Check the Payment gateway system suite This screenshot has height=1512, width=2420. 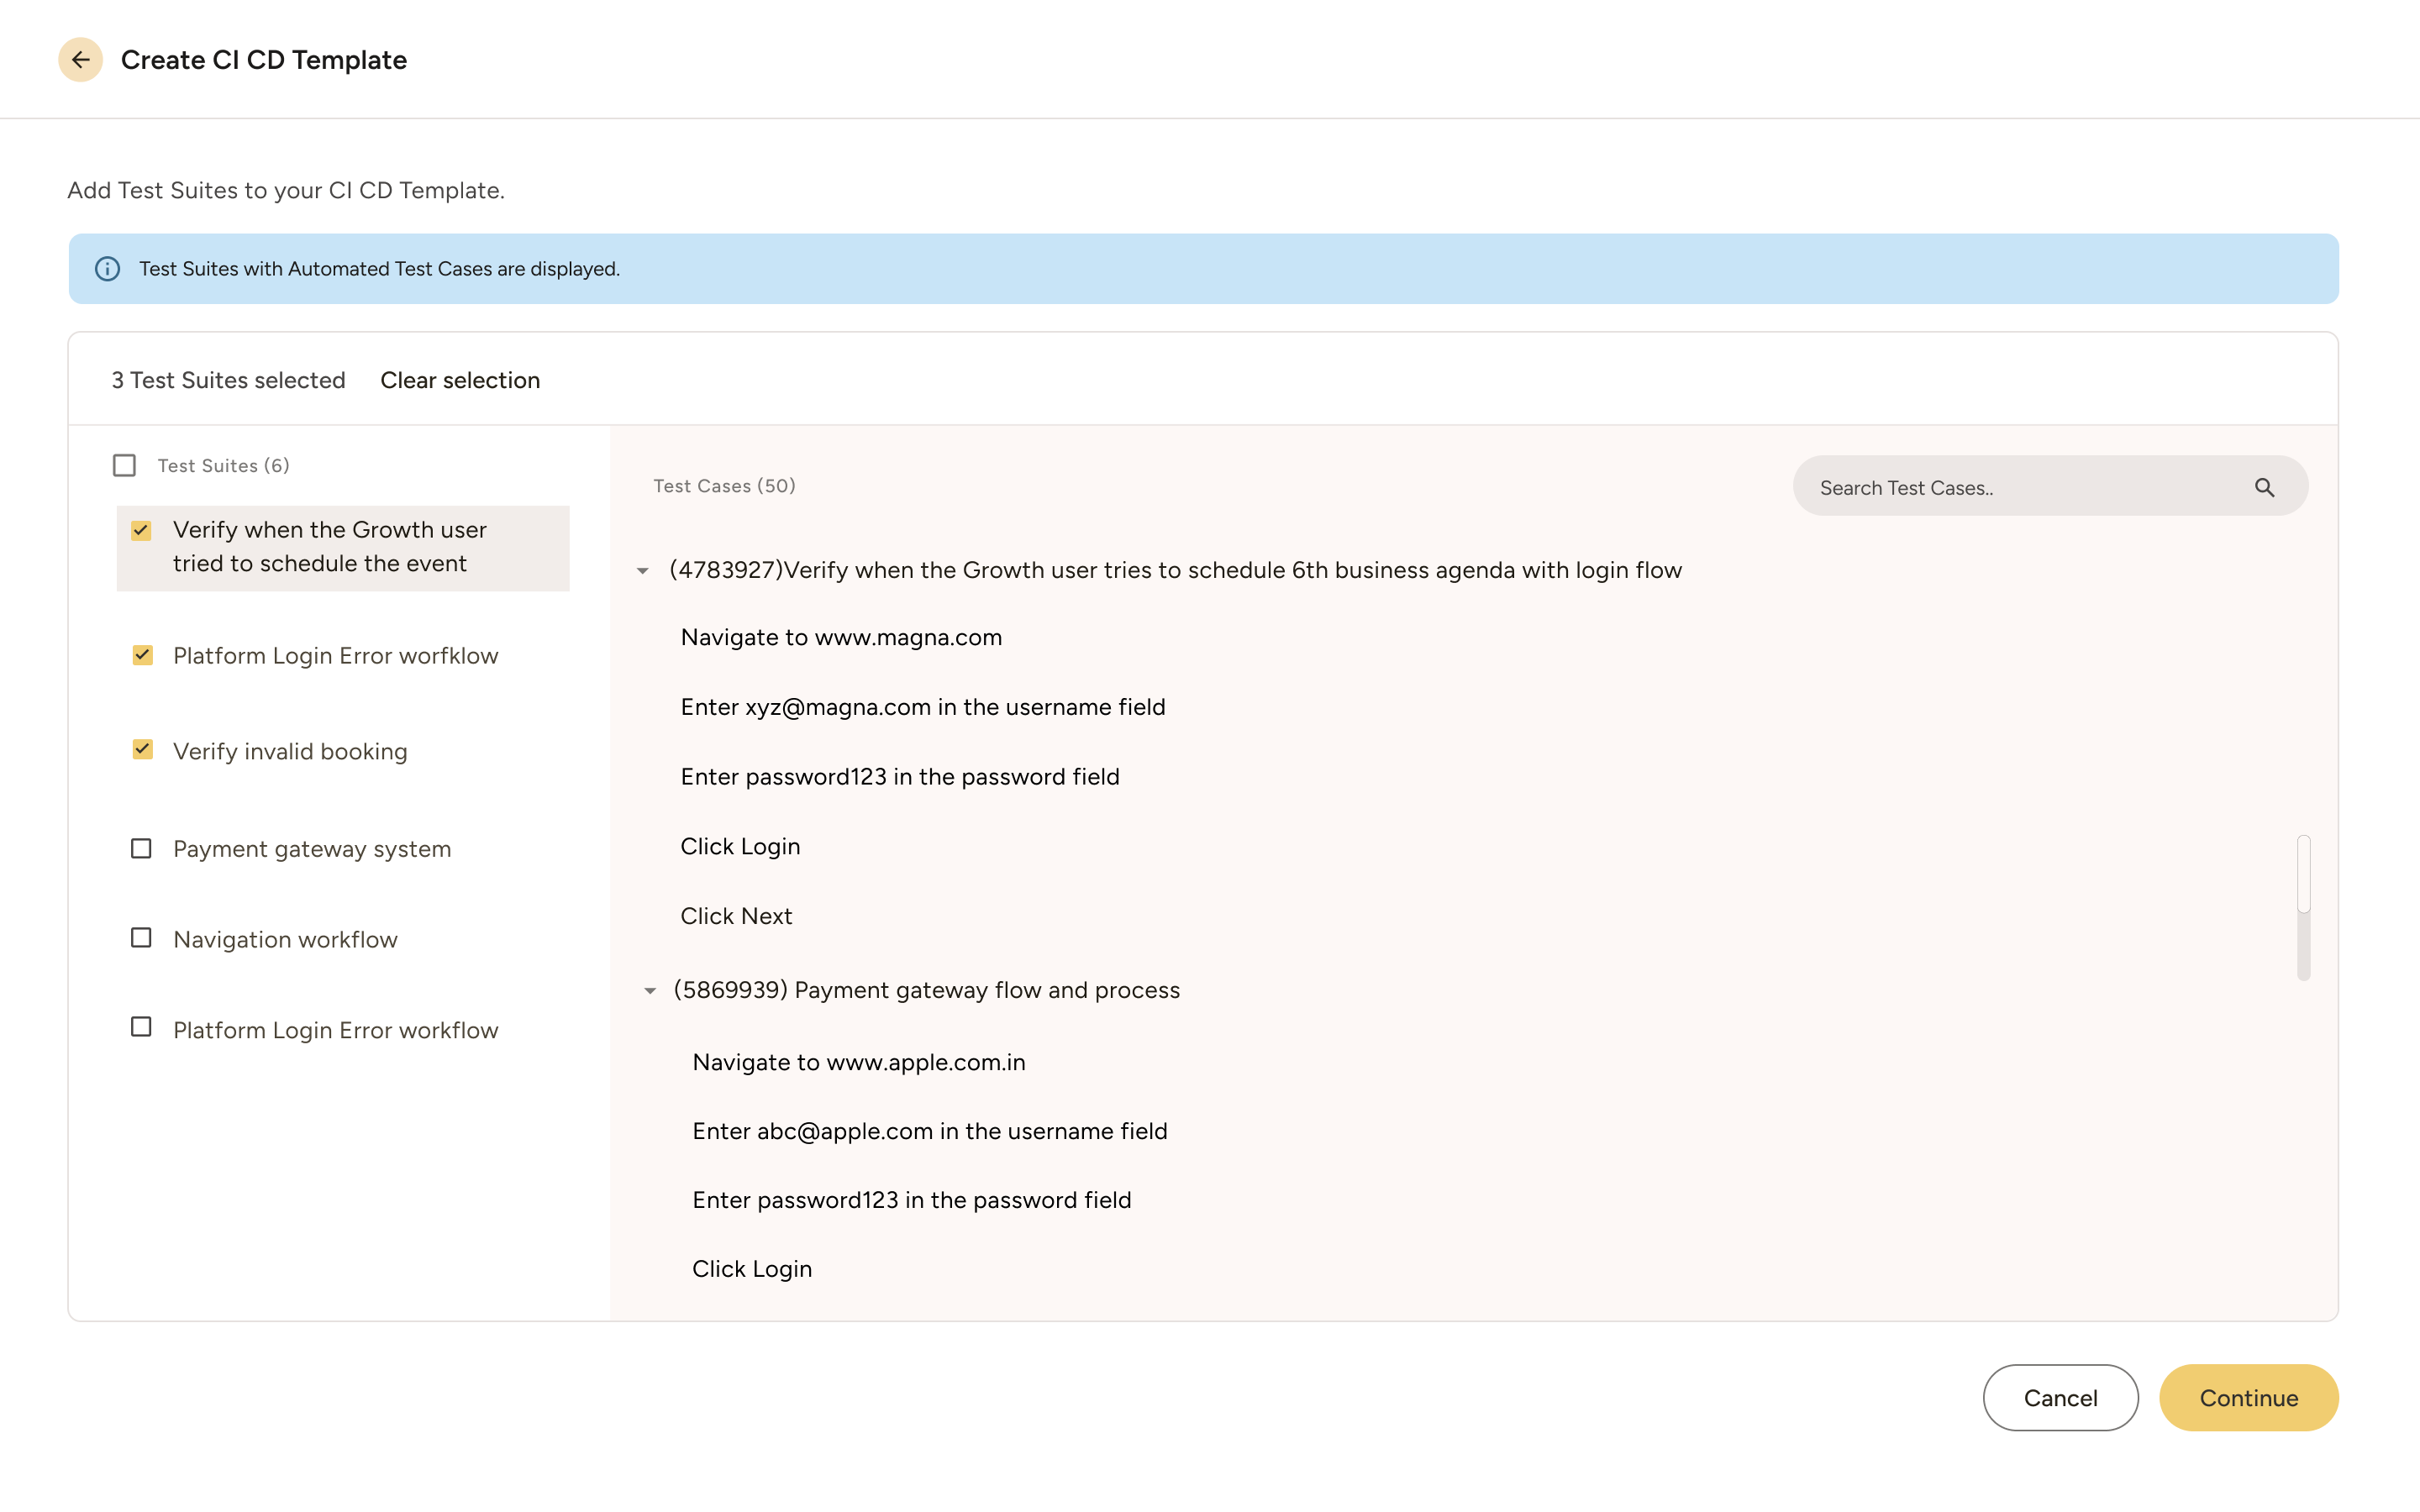click(140, 847)
